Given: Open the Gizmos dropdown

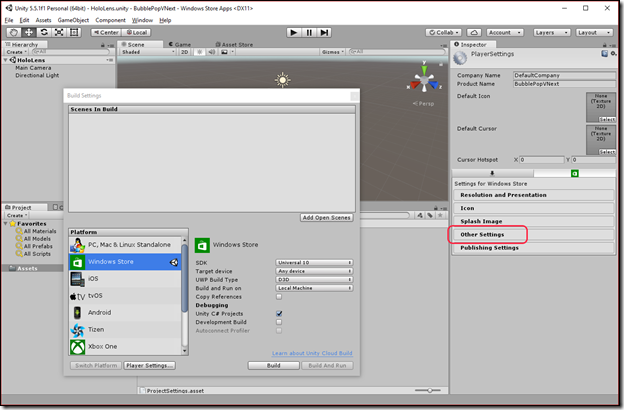Looking at the screenshot, I should click(333, 52).
